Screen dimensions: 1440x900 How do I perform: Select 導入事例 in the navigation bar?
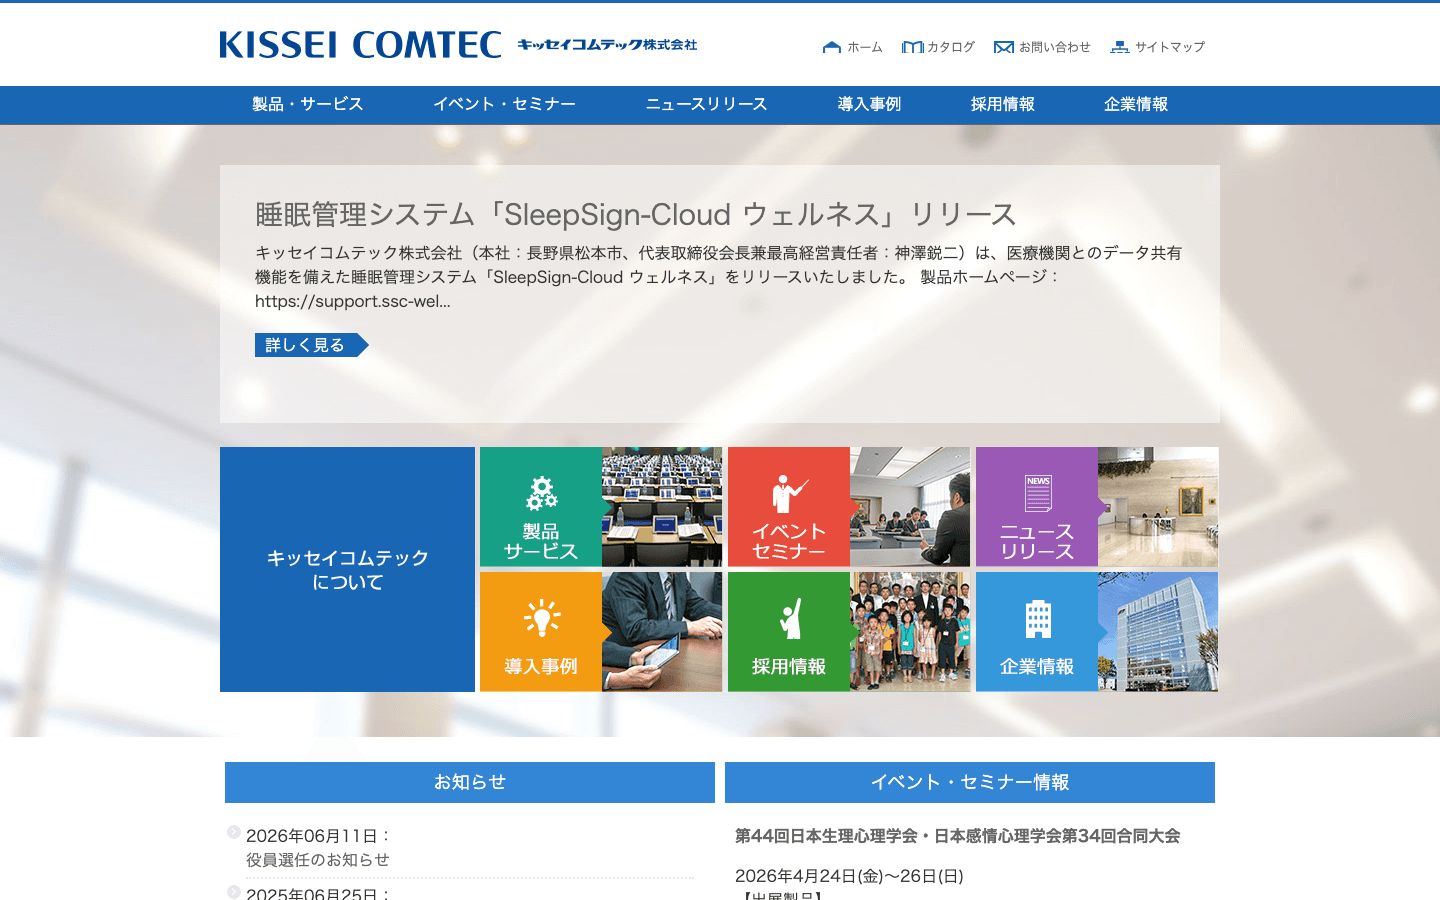point(869,104)
